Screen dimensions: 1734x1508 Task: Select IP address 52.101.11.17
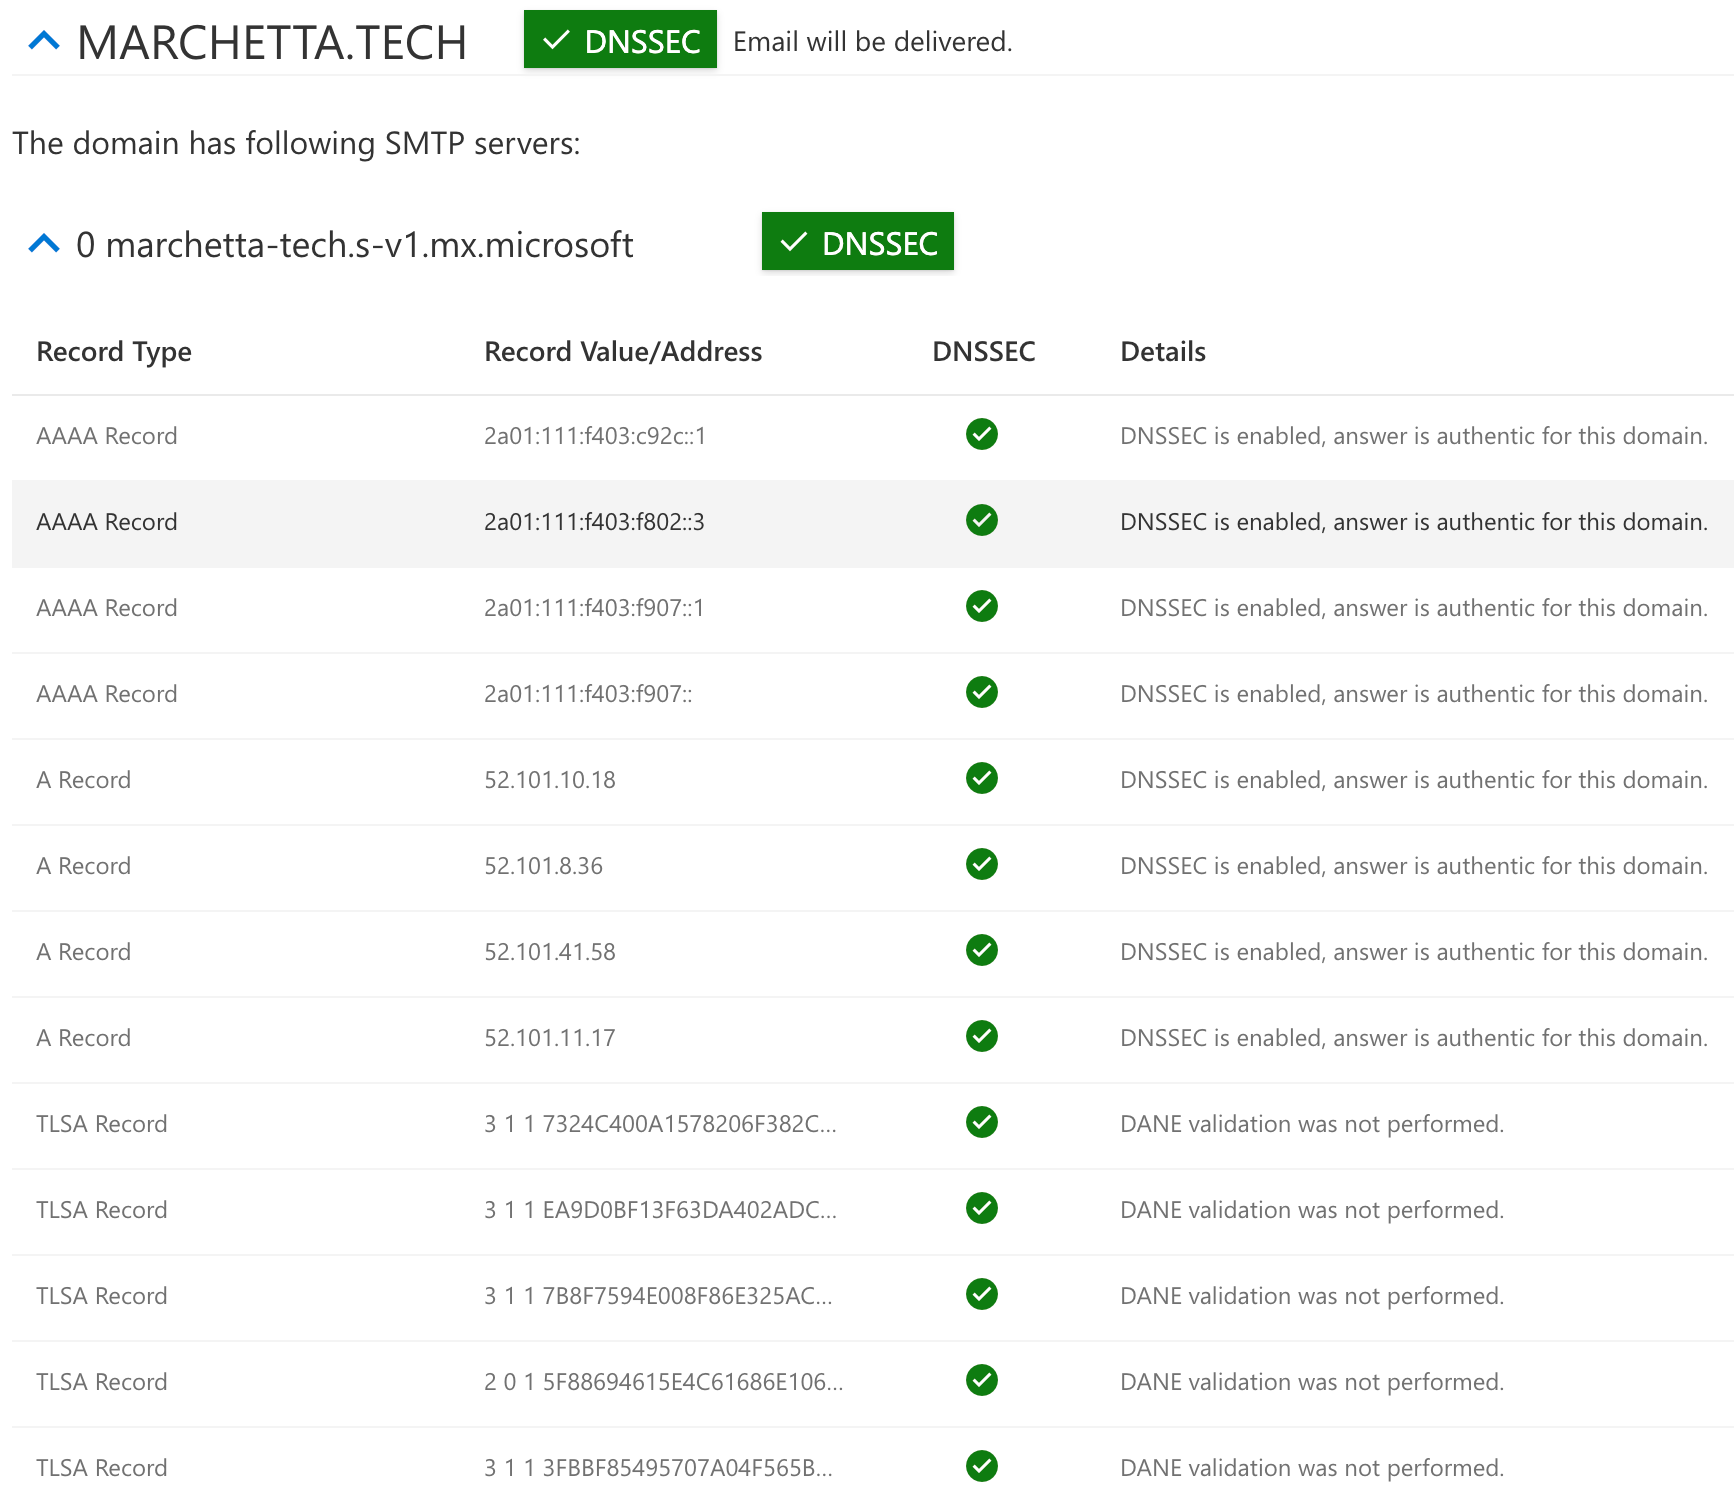pos(550,1038)
